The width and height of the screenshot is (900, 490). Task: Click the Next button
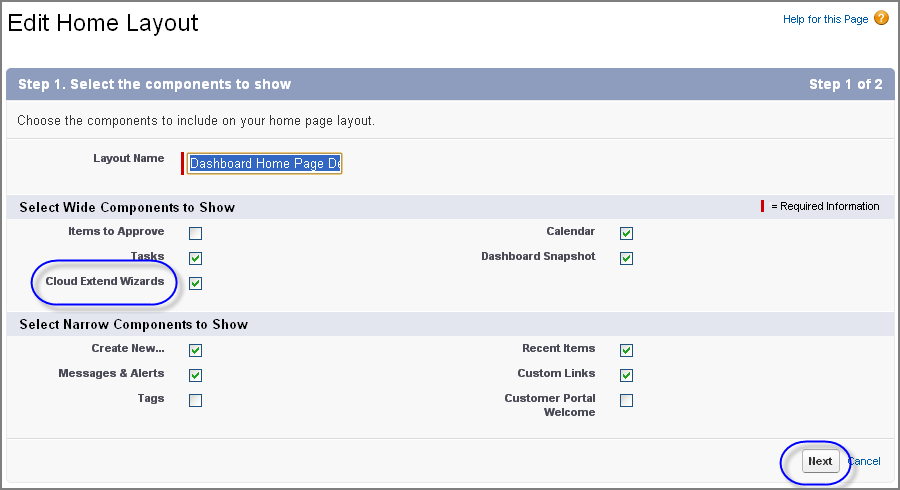point(820,461)
